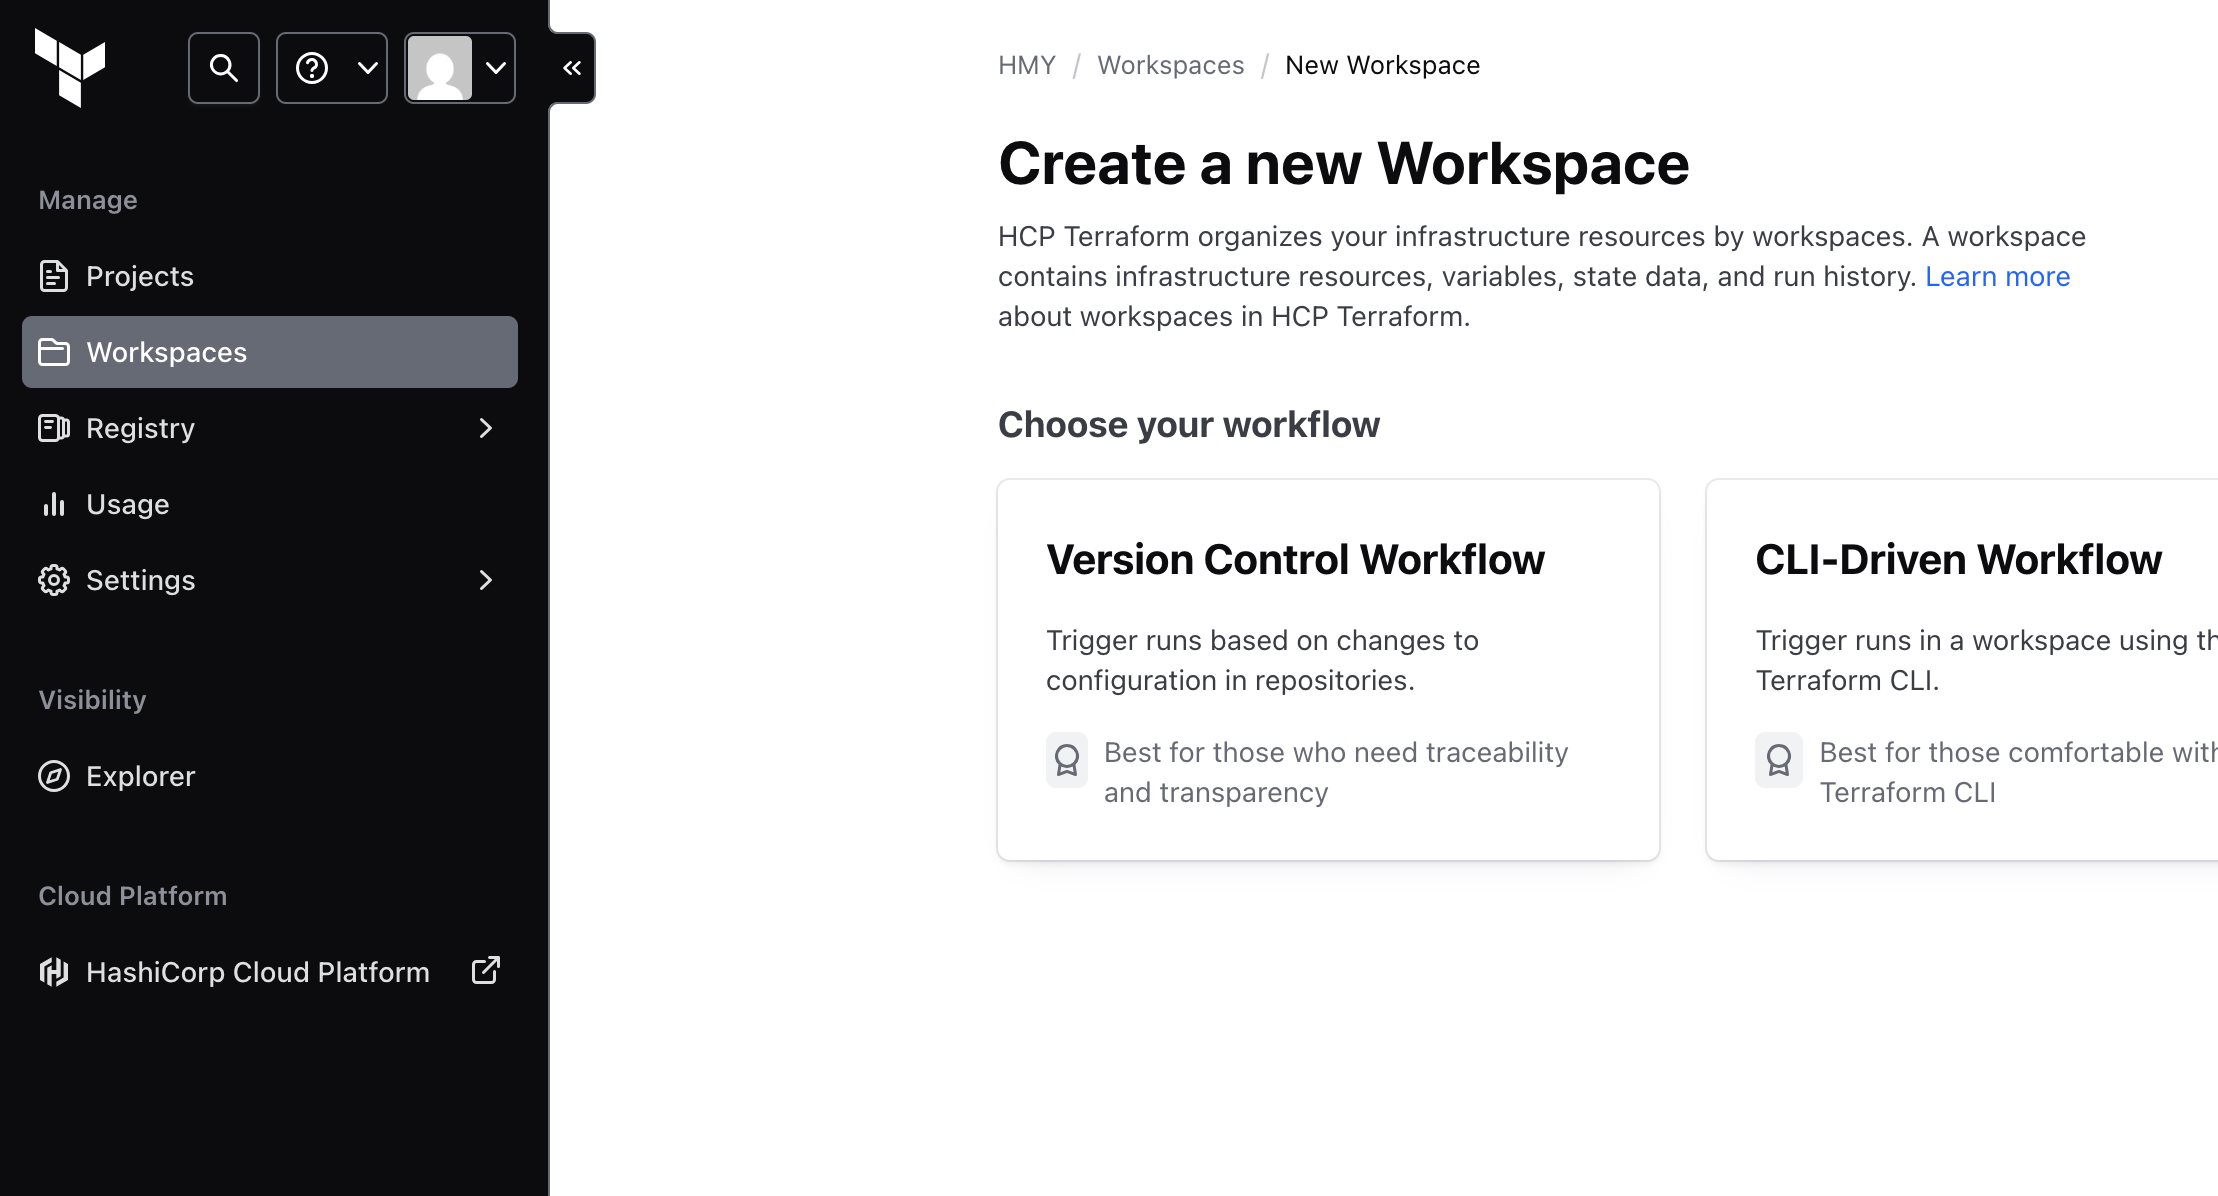Click 'Best for those comfortable' text

pyautogui.click(x=2018, y=772)
